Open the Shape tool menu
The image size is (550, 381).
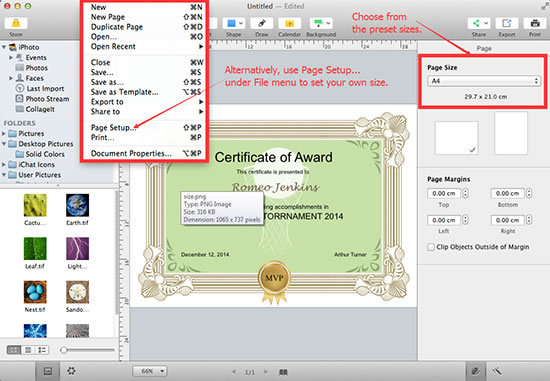coord(235,24)
